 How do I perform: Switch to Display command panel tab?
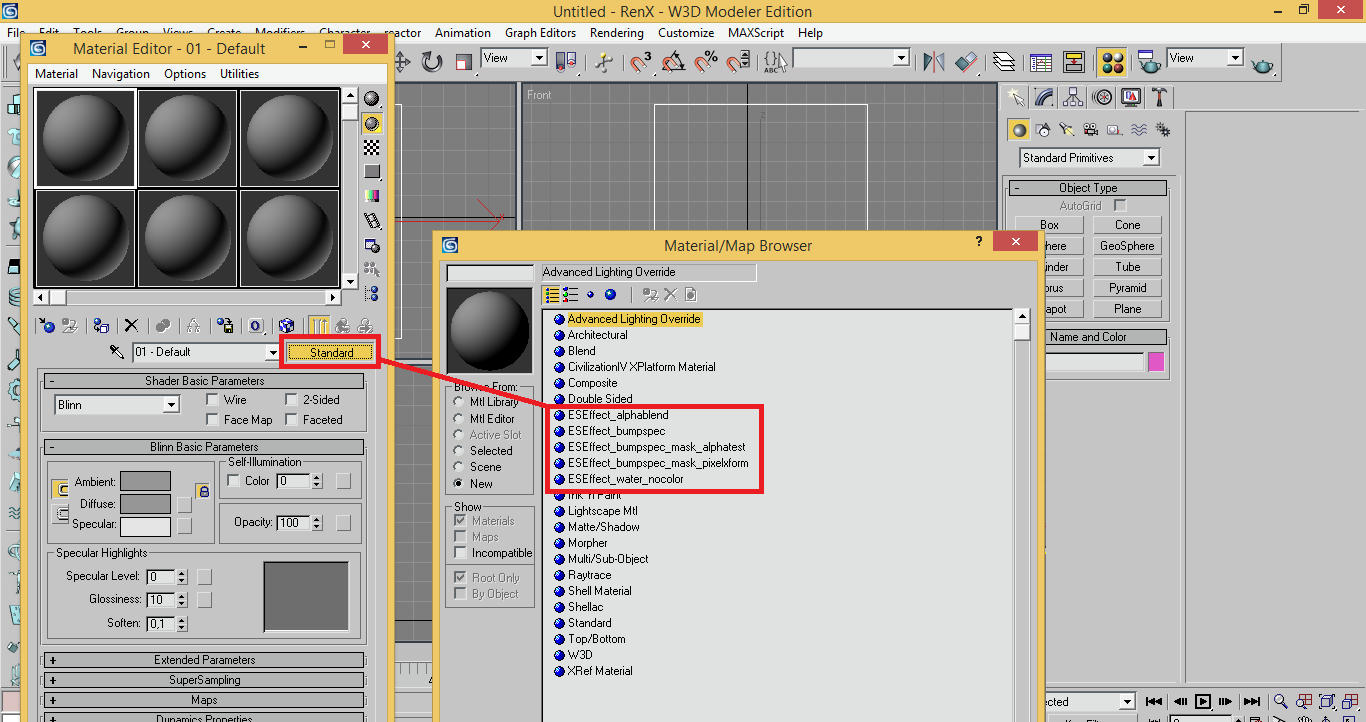1132,97
